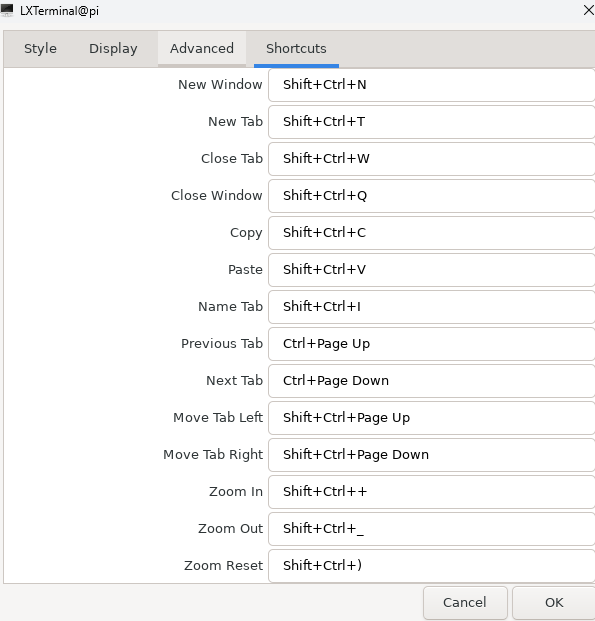Focus the Close Tab shortcut field

431,159
